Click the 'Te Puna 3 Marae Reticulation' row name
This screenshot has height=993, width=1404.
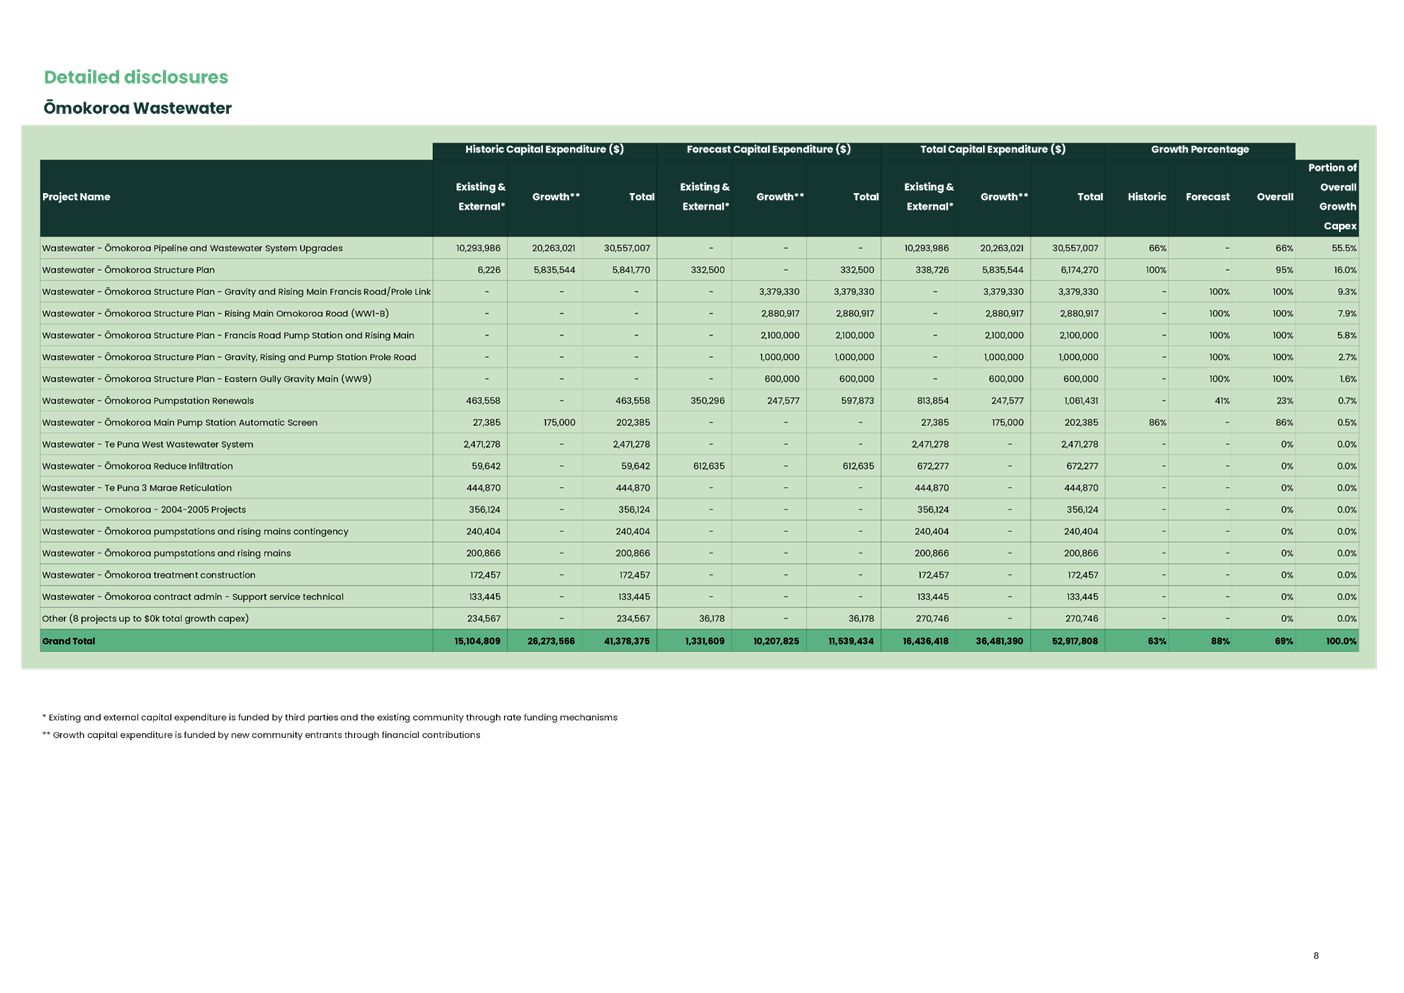(137, 488)
